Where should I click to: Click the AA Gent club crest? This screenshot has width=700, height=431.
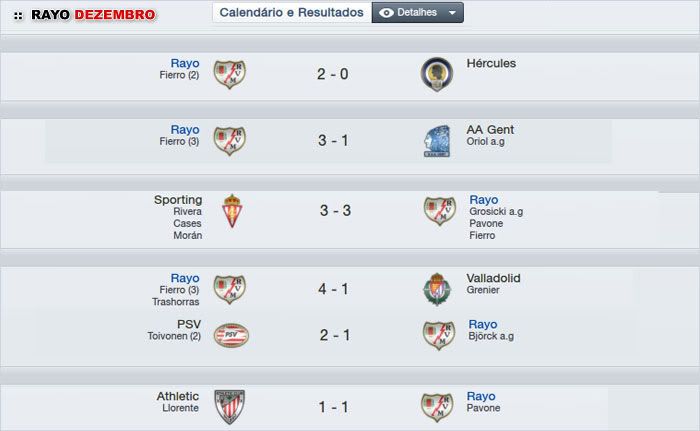pyautogui.click(x=438, y=141)
